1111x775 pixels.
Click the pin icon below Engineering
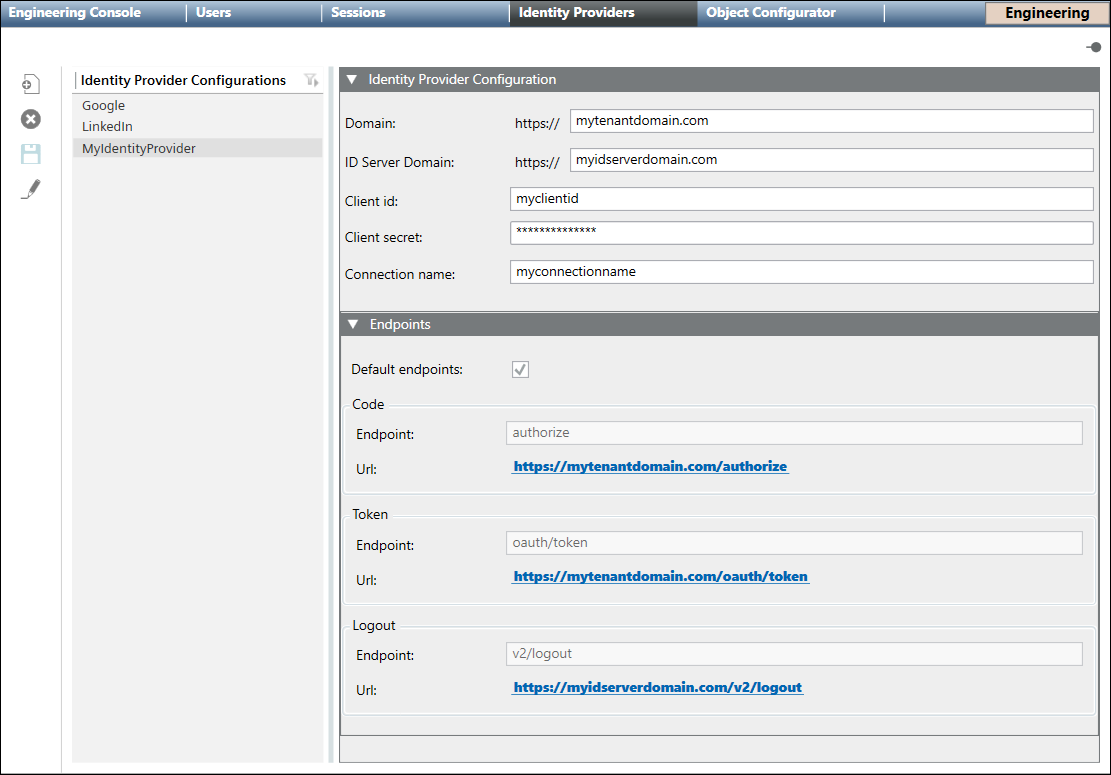tap(1094, 47)
